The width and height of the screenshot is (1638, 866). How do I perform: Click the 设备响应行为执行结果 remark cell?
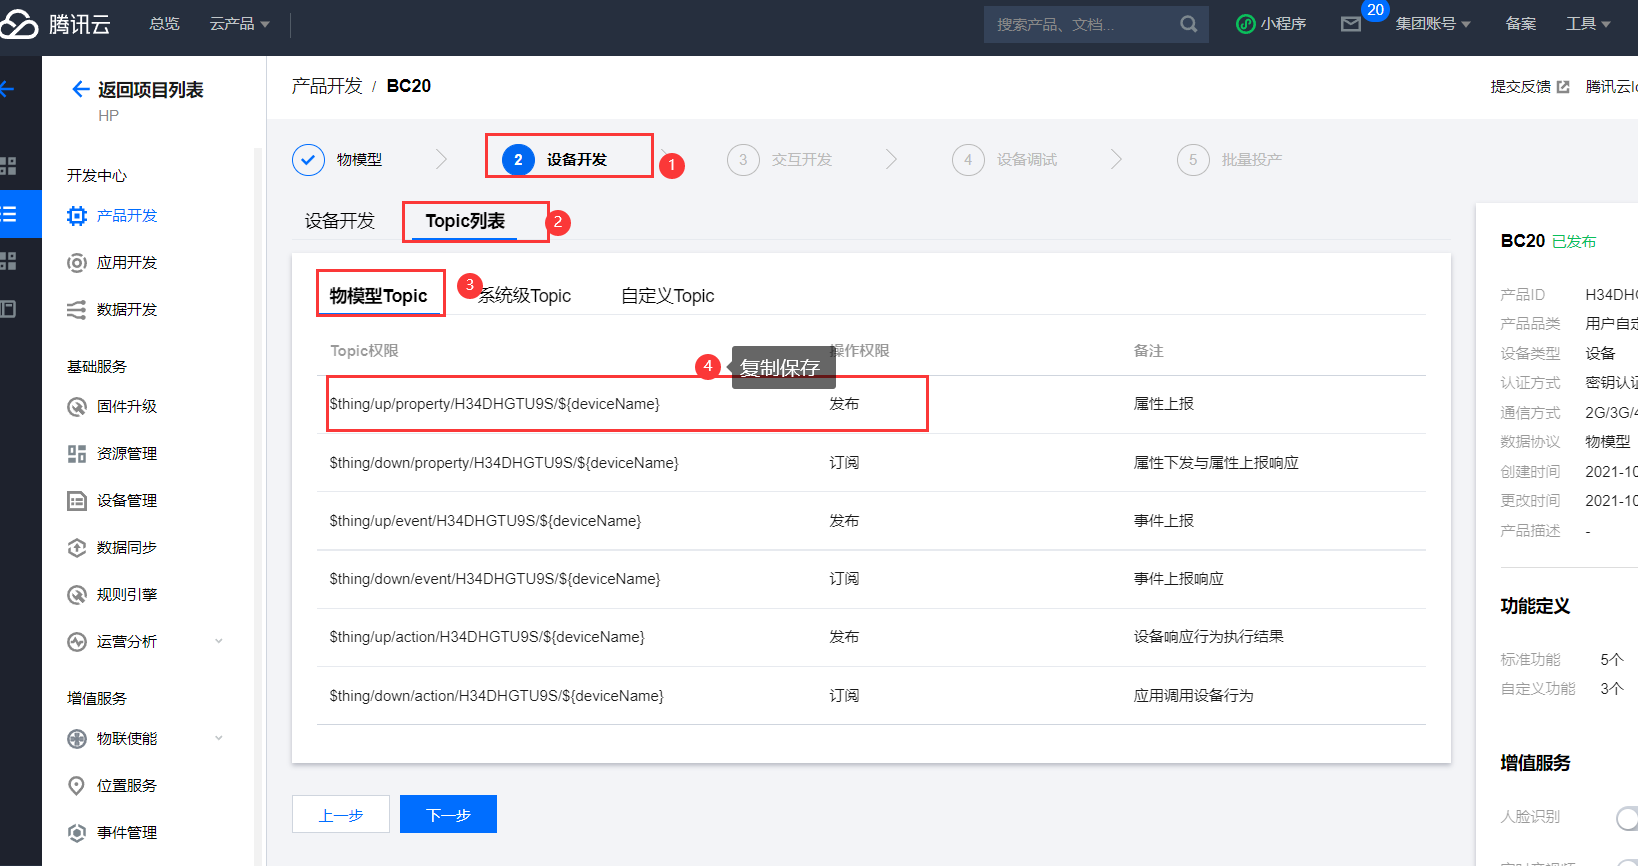tap(1208, 637)
